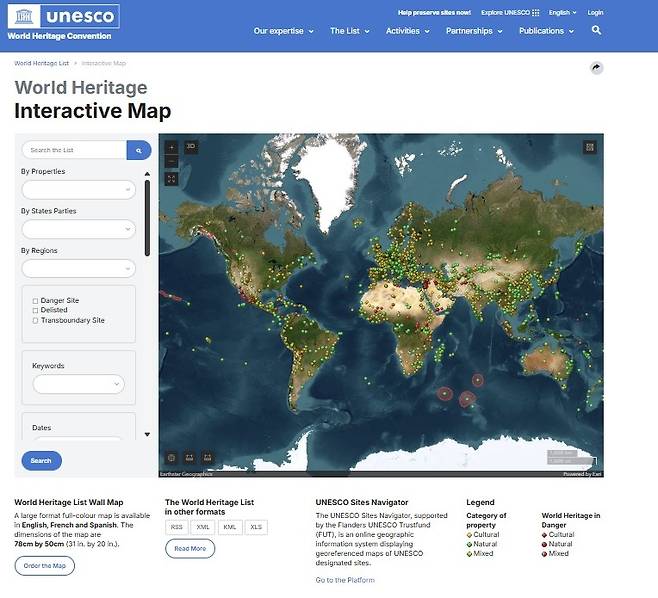Open the basemap gallery icon
The image size is (658, 598).
point(590,147)
